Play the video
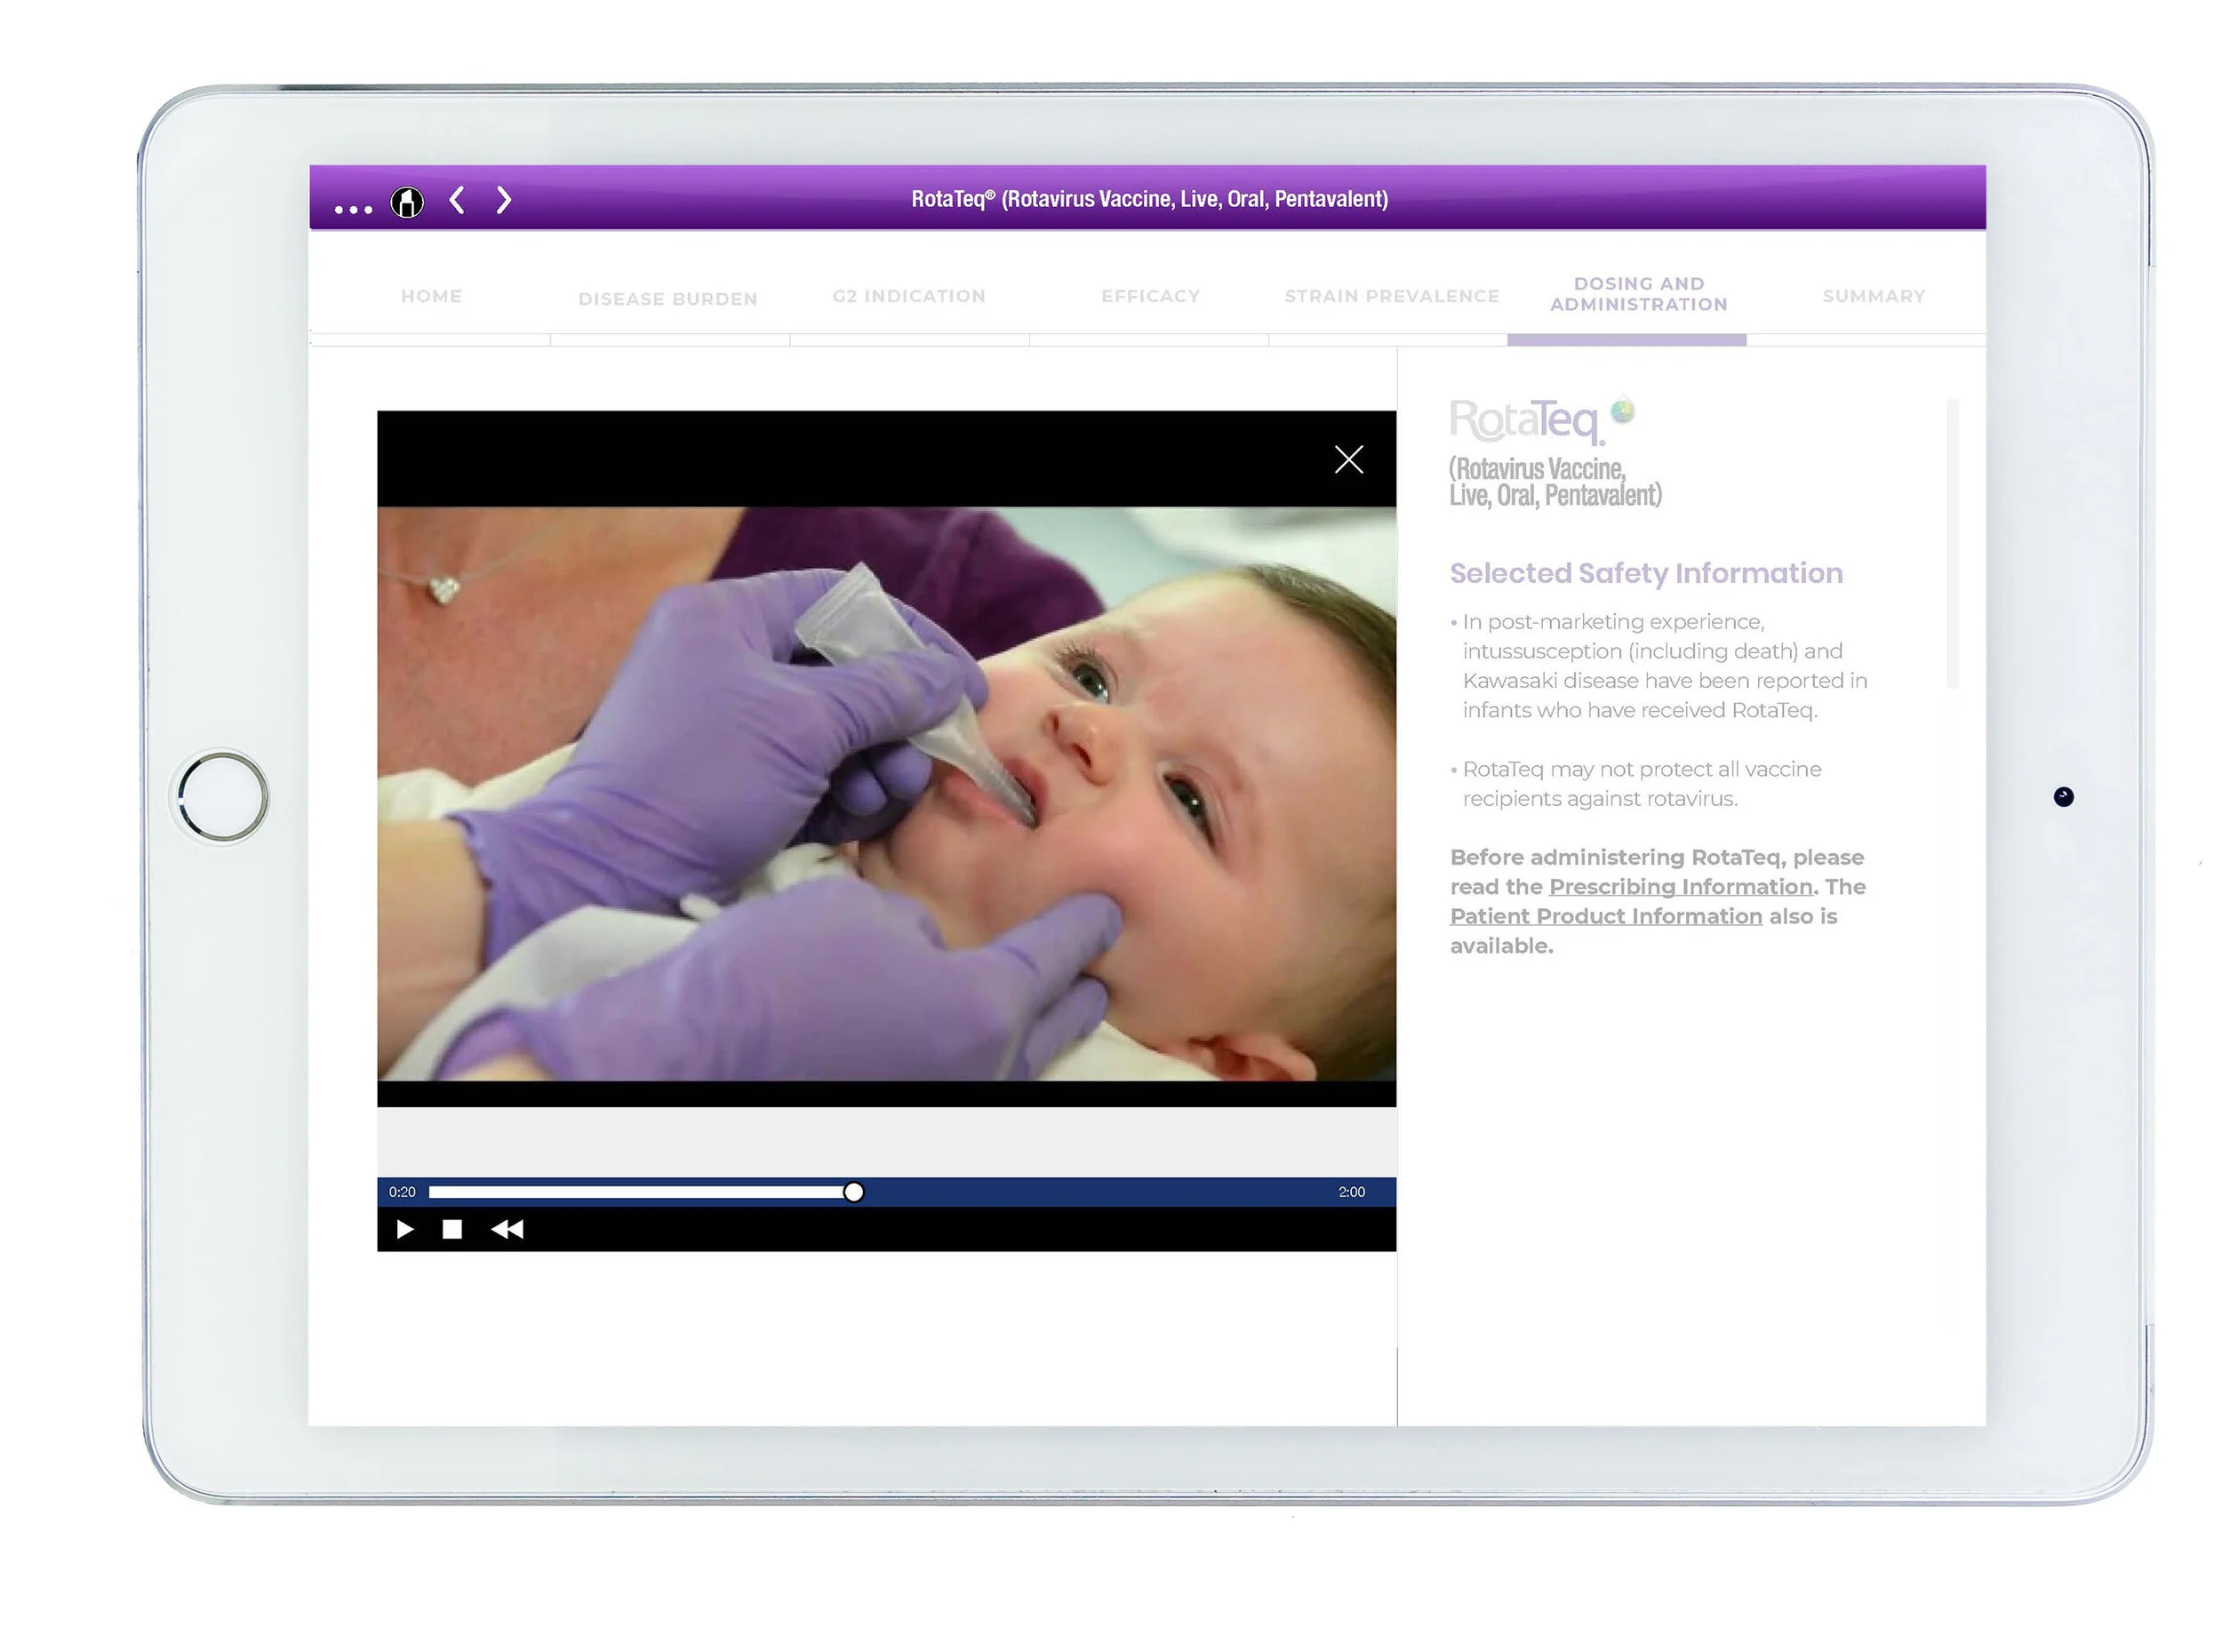This screenshot has height=1652, width=2222. pos(404,1229)
